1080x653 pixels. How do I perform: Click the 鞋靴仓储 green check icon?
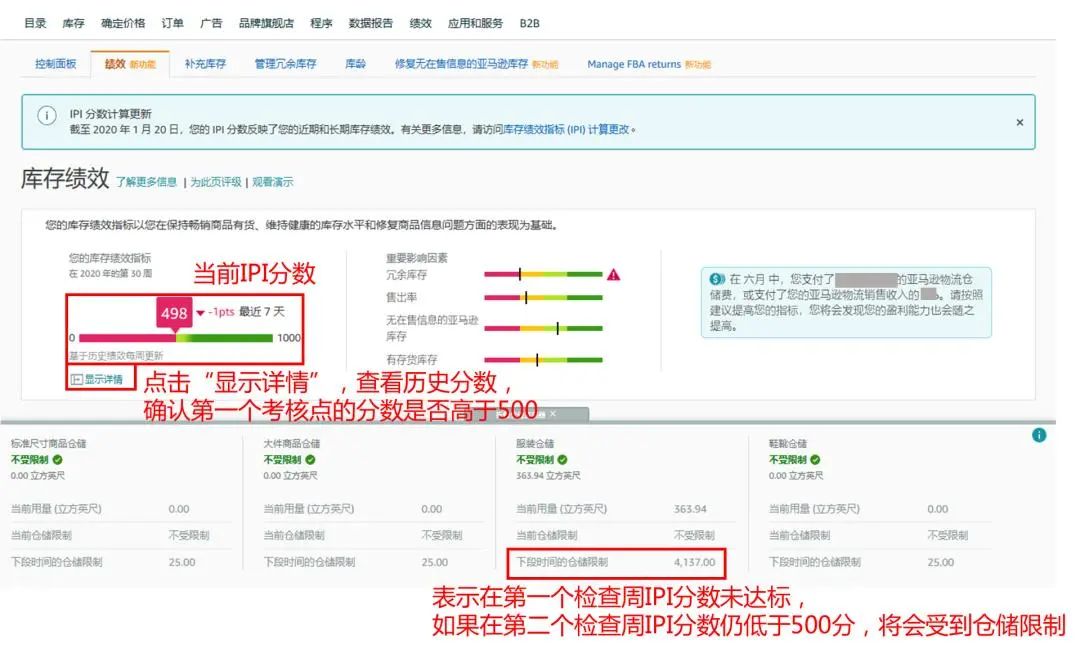(816, 459)
